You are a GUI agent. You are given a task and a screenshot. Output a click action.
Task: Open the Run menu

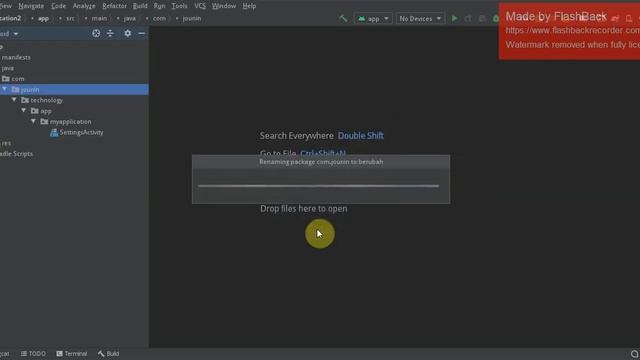click(x=160, y=6)
